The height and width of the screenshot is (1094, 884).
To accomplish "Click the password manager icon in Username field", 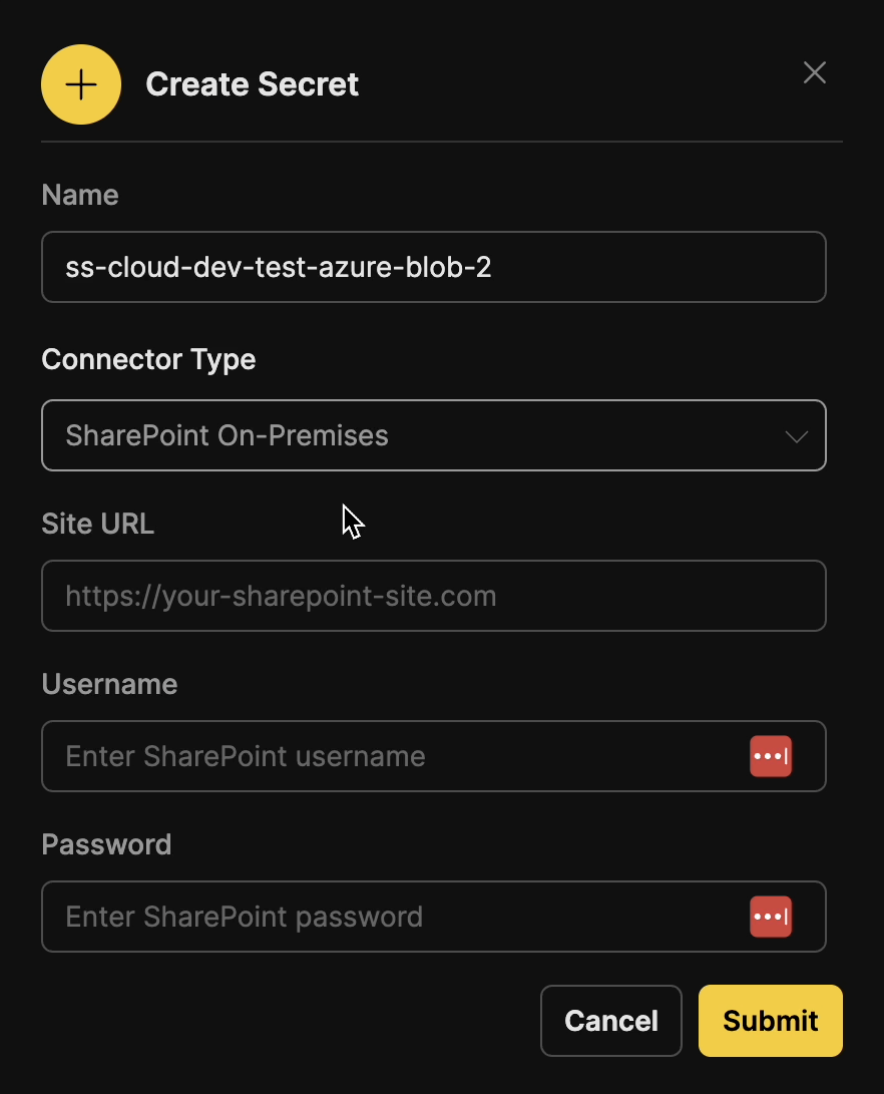I will tap(770, 756).
